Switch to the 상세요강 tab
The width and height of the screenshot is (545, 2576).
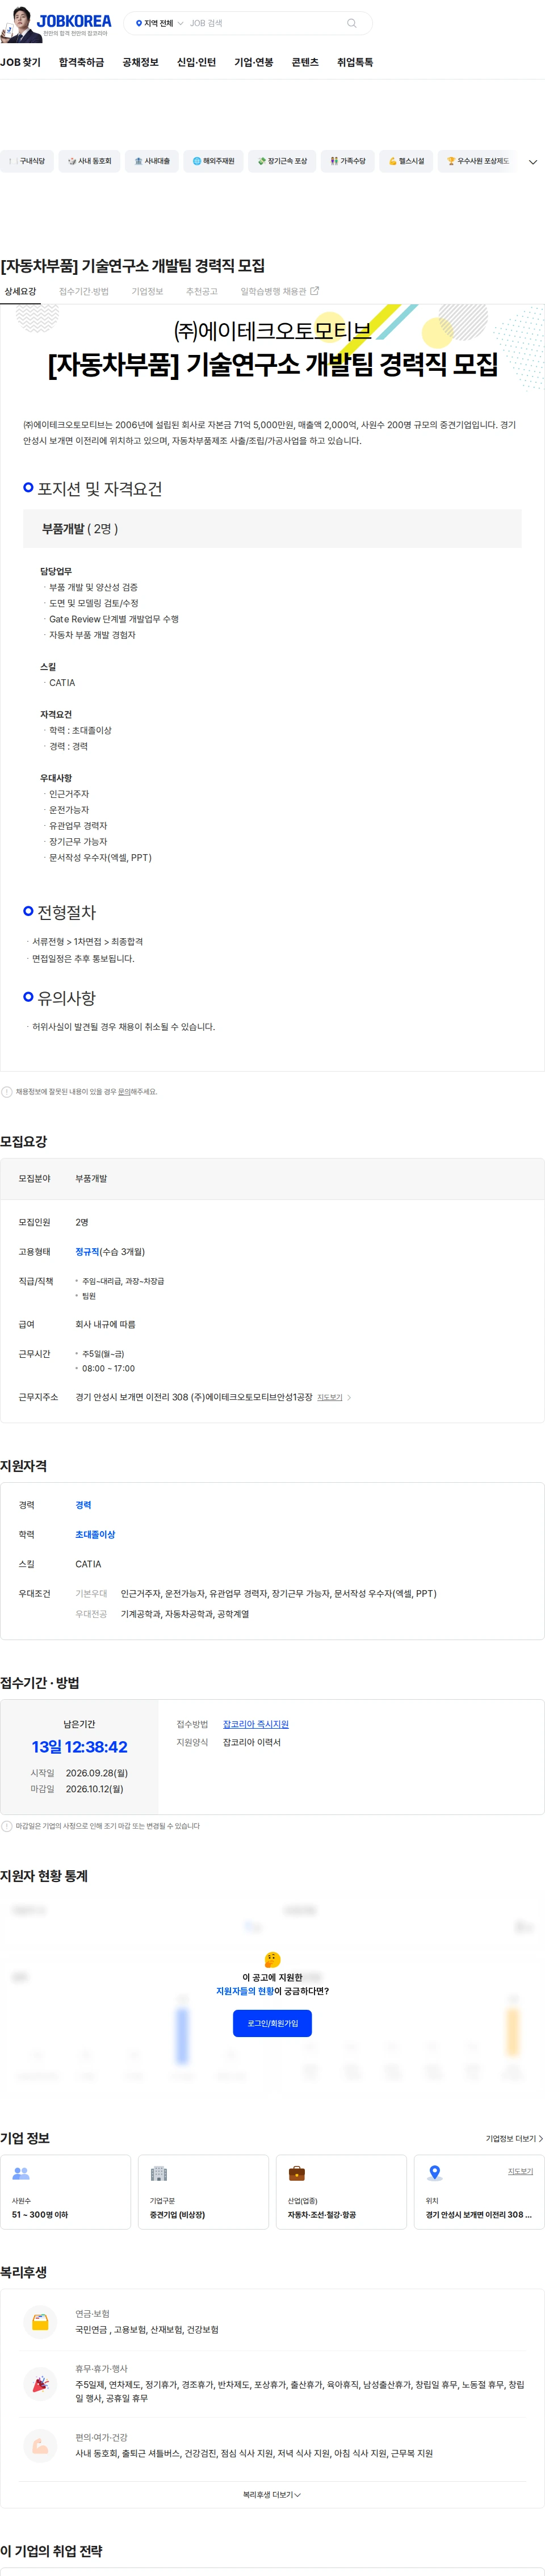[20, 292]
